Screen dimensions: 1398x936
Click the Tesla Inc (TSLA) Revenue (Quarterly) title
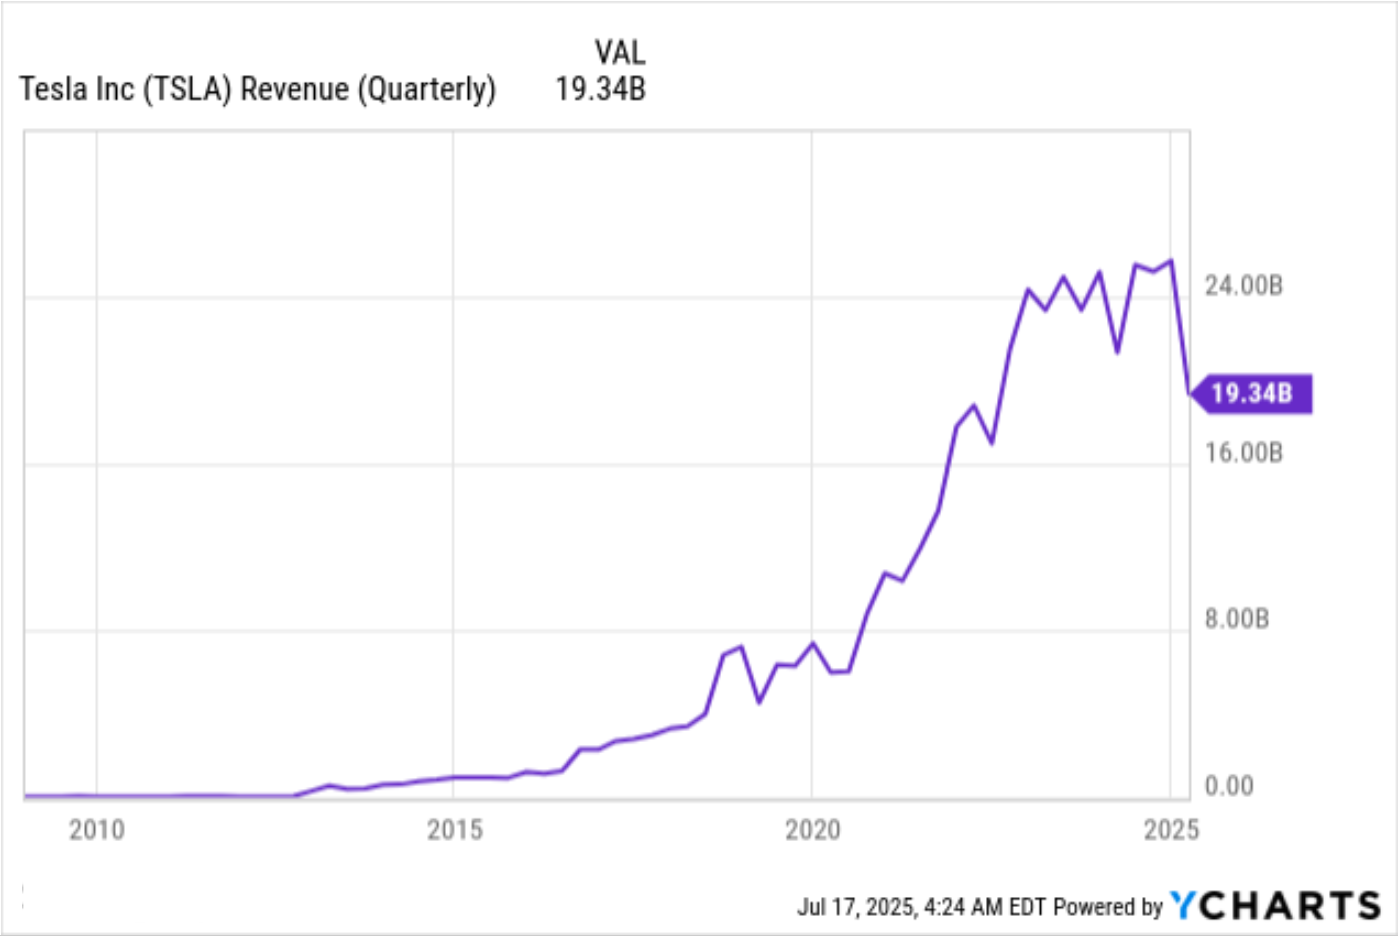click(x=258, y=89)
